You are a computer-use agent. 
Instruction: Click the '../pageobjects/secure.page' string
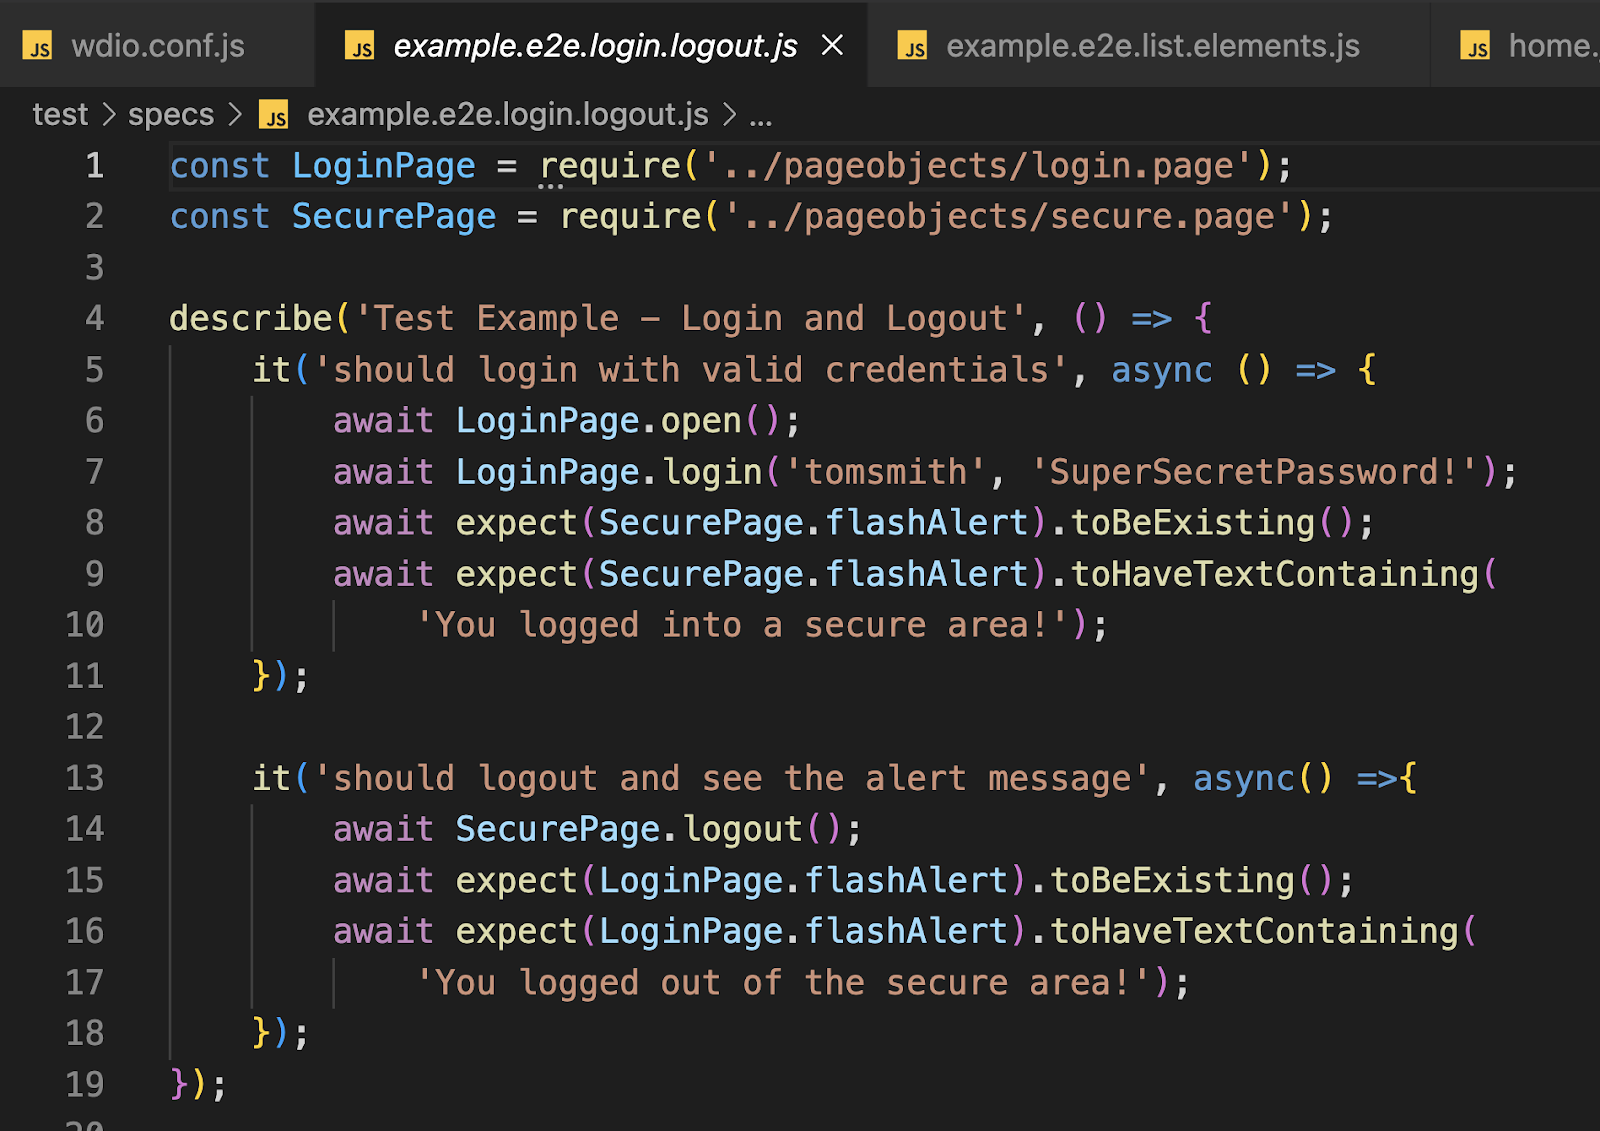coord(1009,216)
